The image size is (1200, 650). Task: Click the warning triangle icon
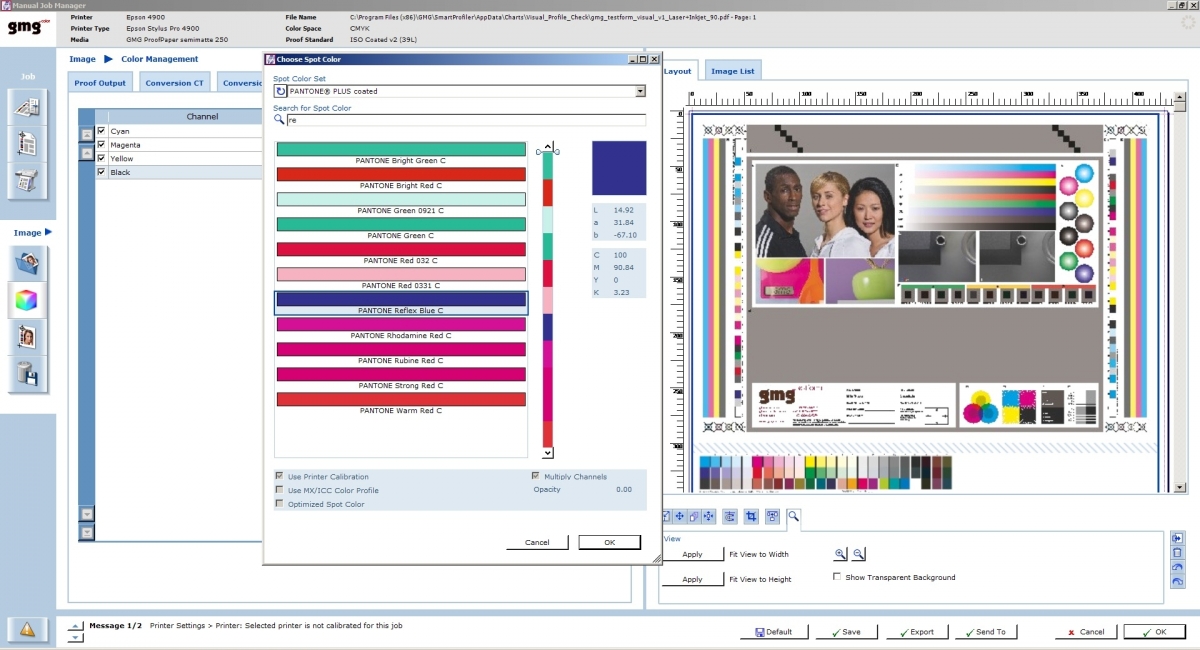click(x=27, y=630)
